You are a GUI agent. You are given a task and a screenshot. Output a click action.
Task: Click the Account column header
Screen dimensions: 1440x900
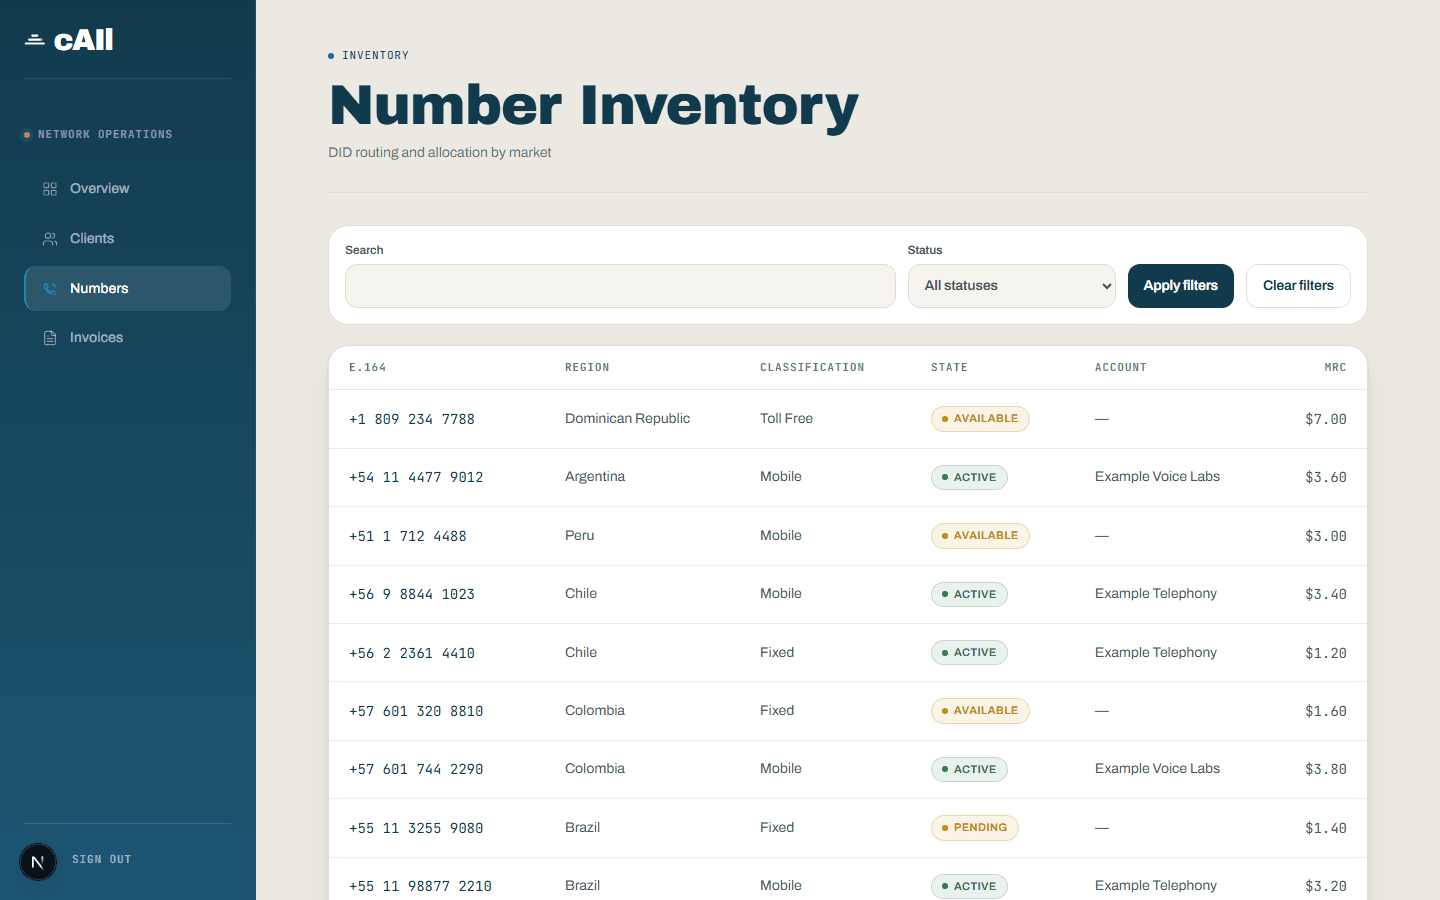click(x=1120, y=368)
